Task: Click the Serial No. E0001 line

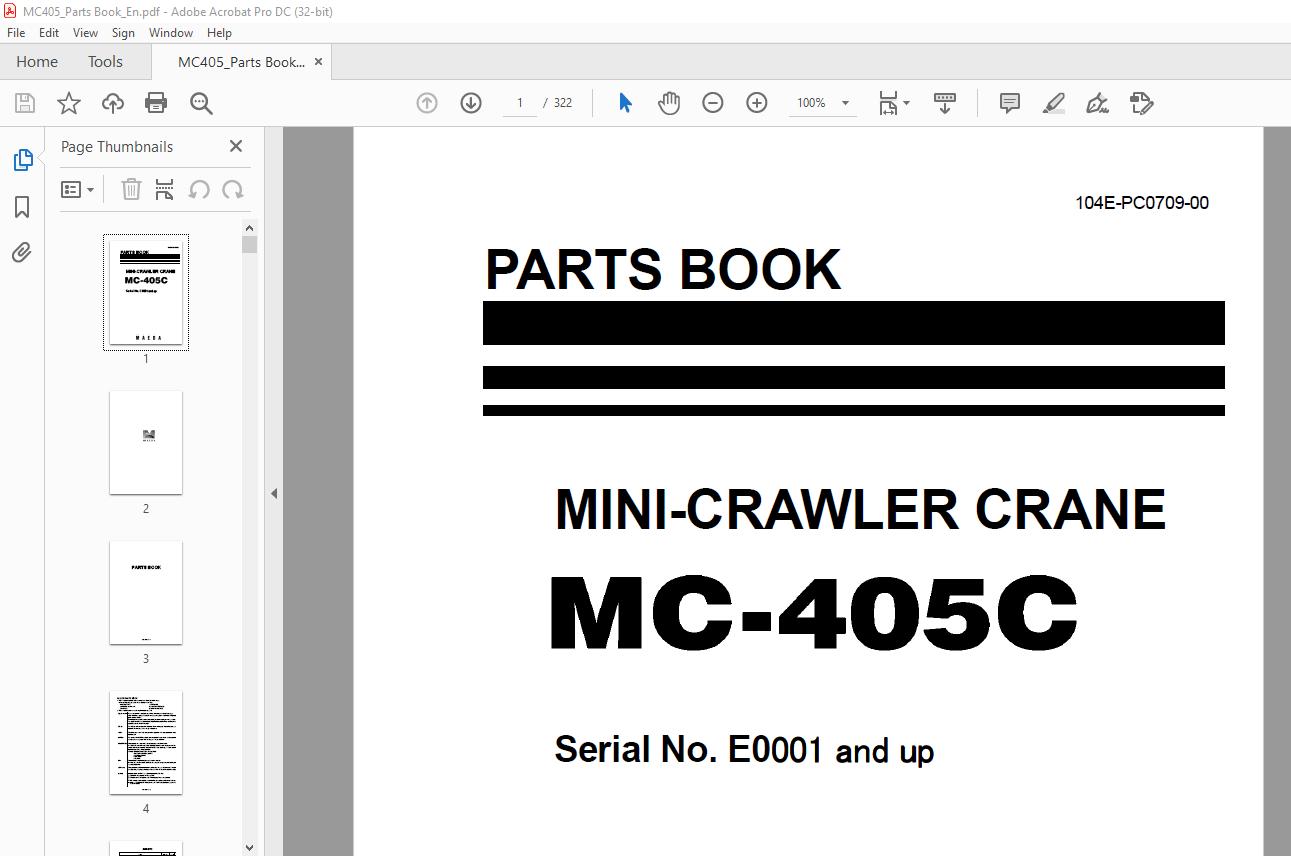Action: (x=744, y=749)
